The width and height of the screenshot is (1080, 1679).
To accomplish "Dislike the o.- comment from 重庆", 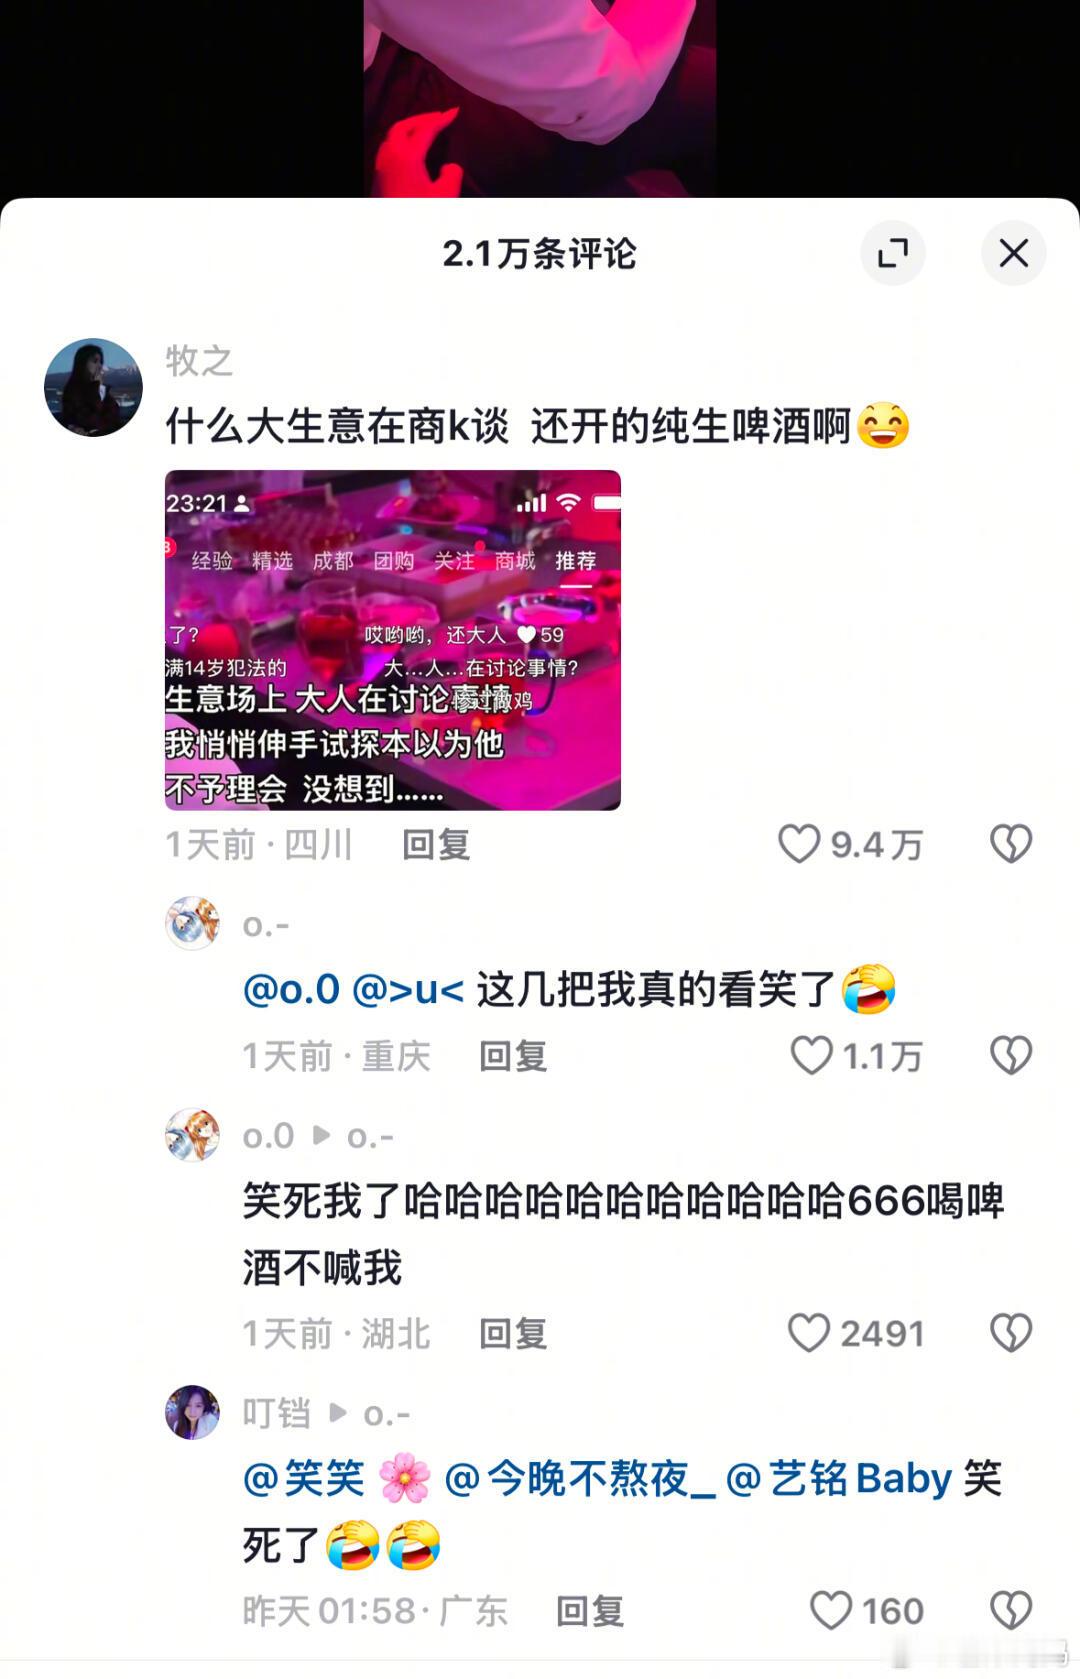I will point(1010,1055).
